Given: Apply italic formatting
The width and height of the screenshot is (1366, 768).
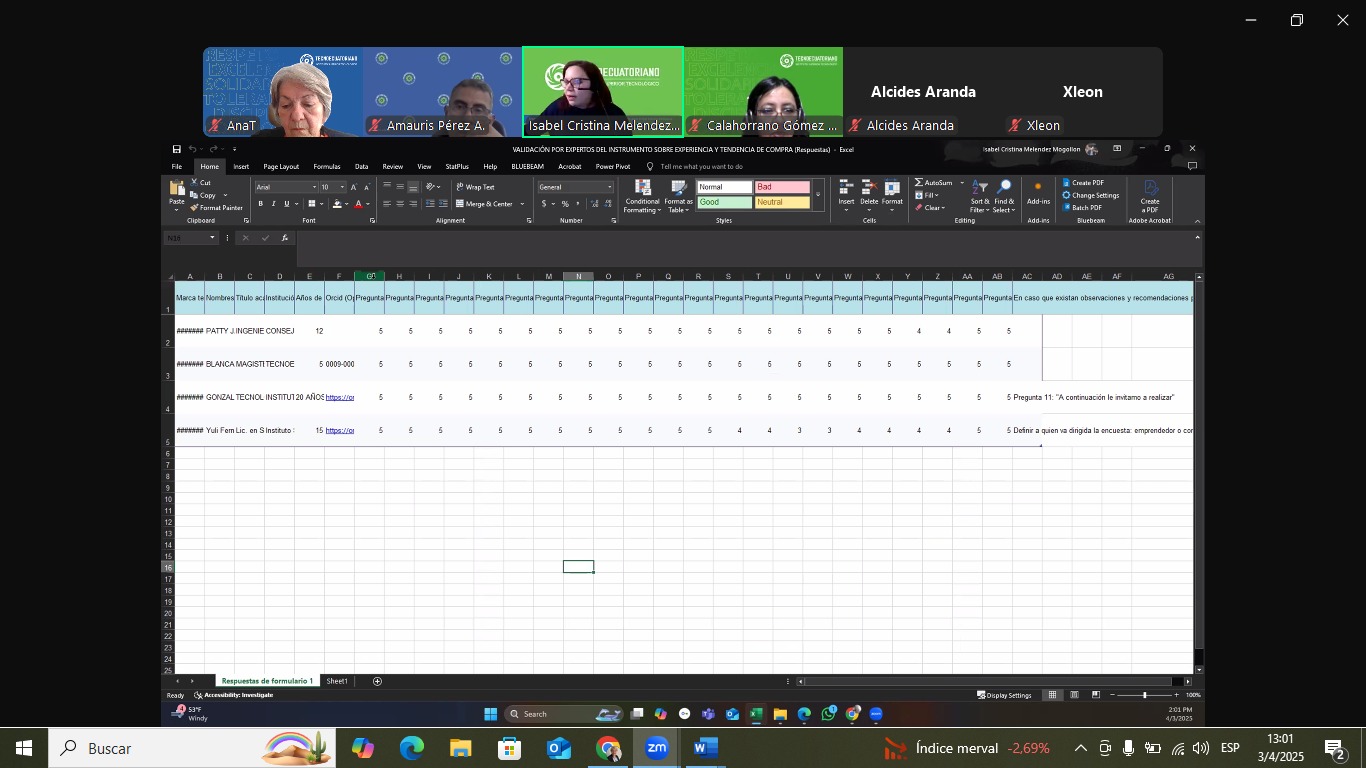Looking at the screenshot, I should coord(273,204).
